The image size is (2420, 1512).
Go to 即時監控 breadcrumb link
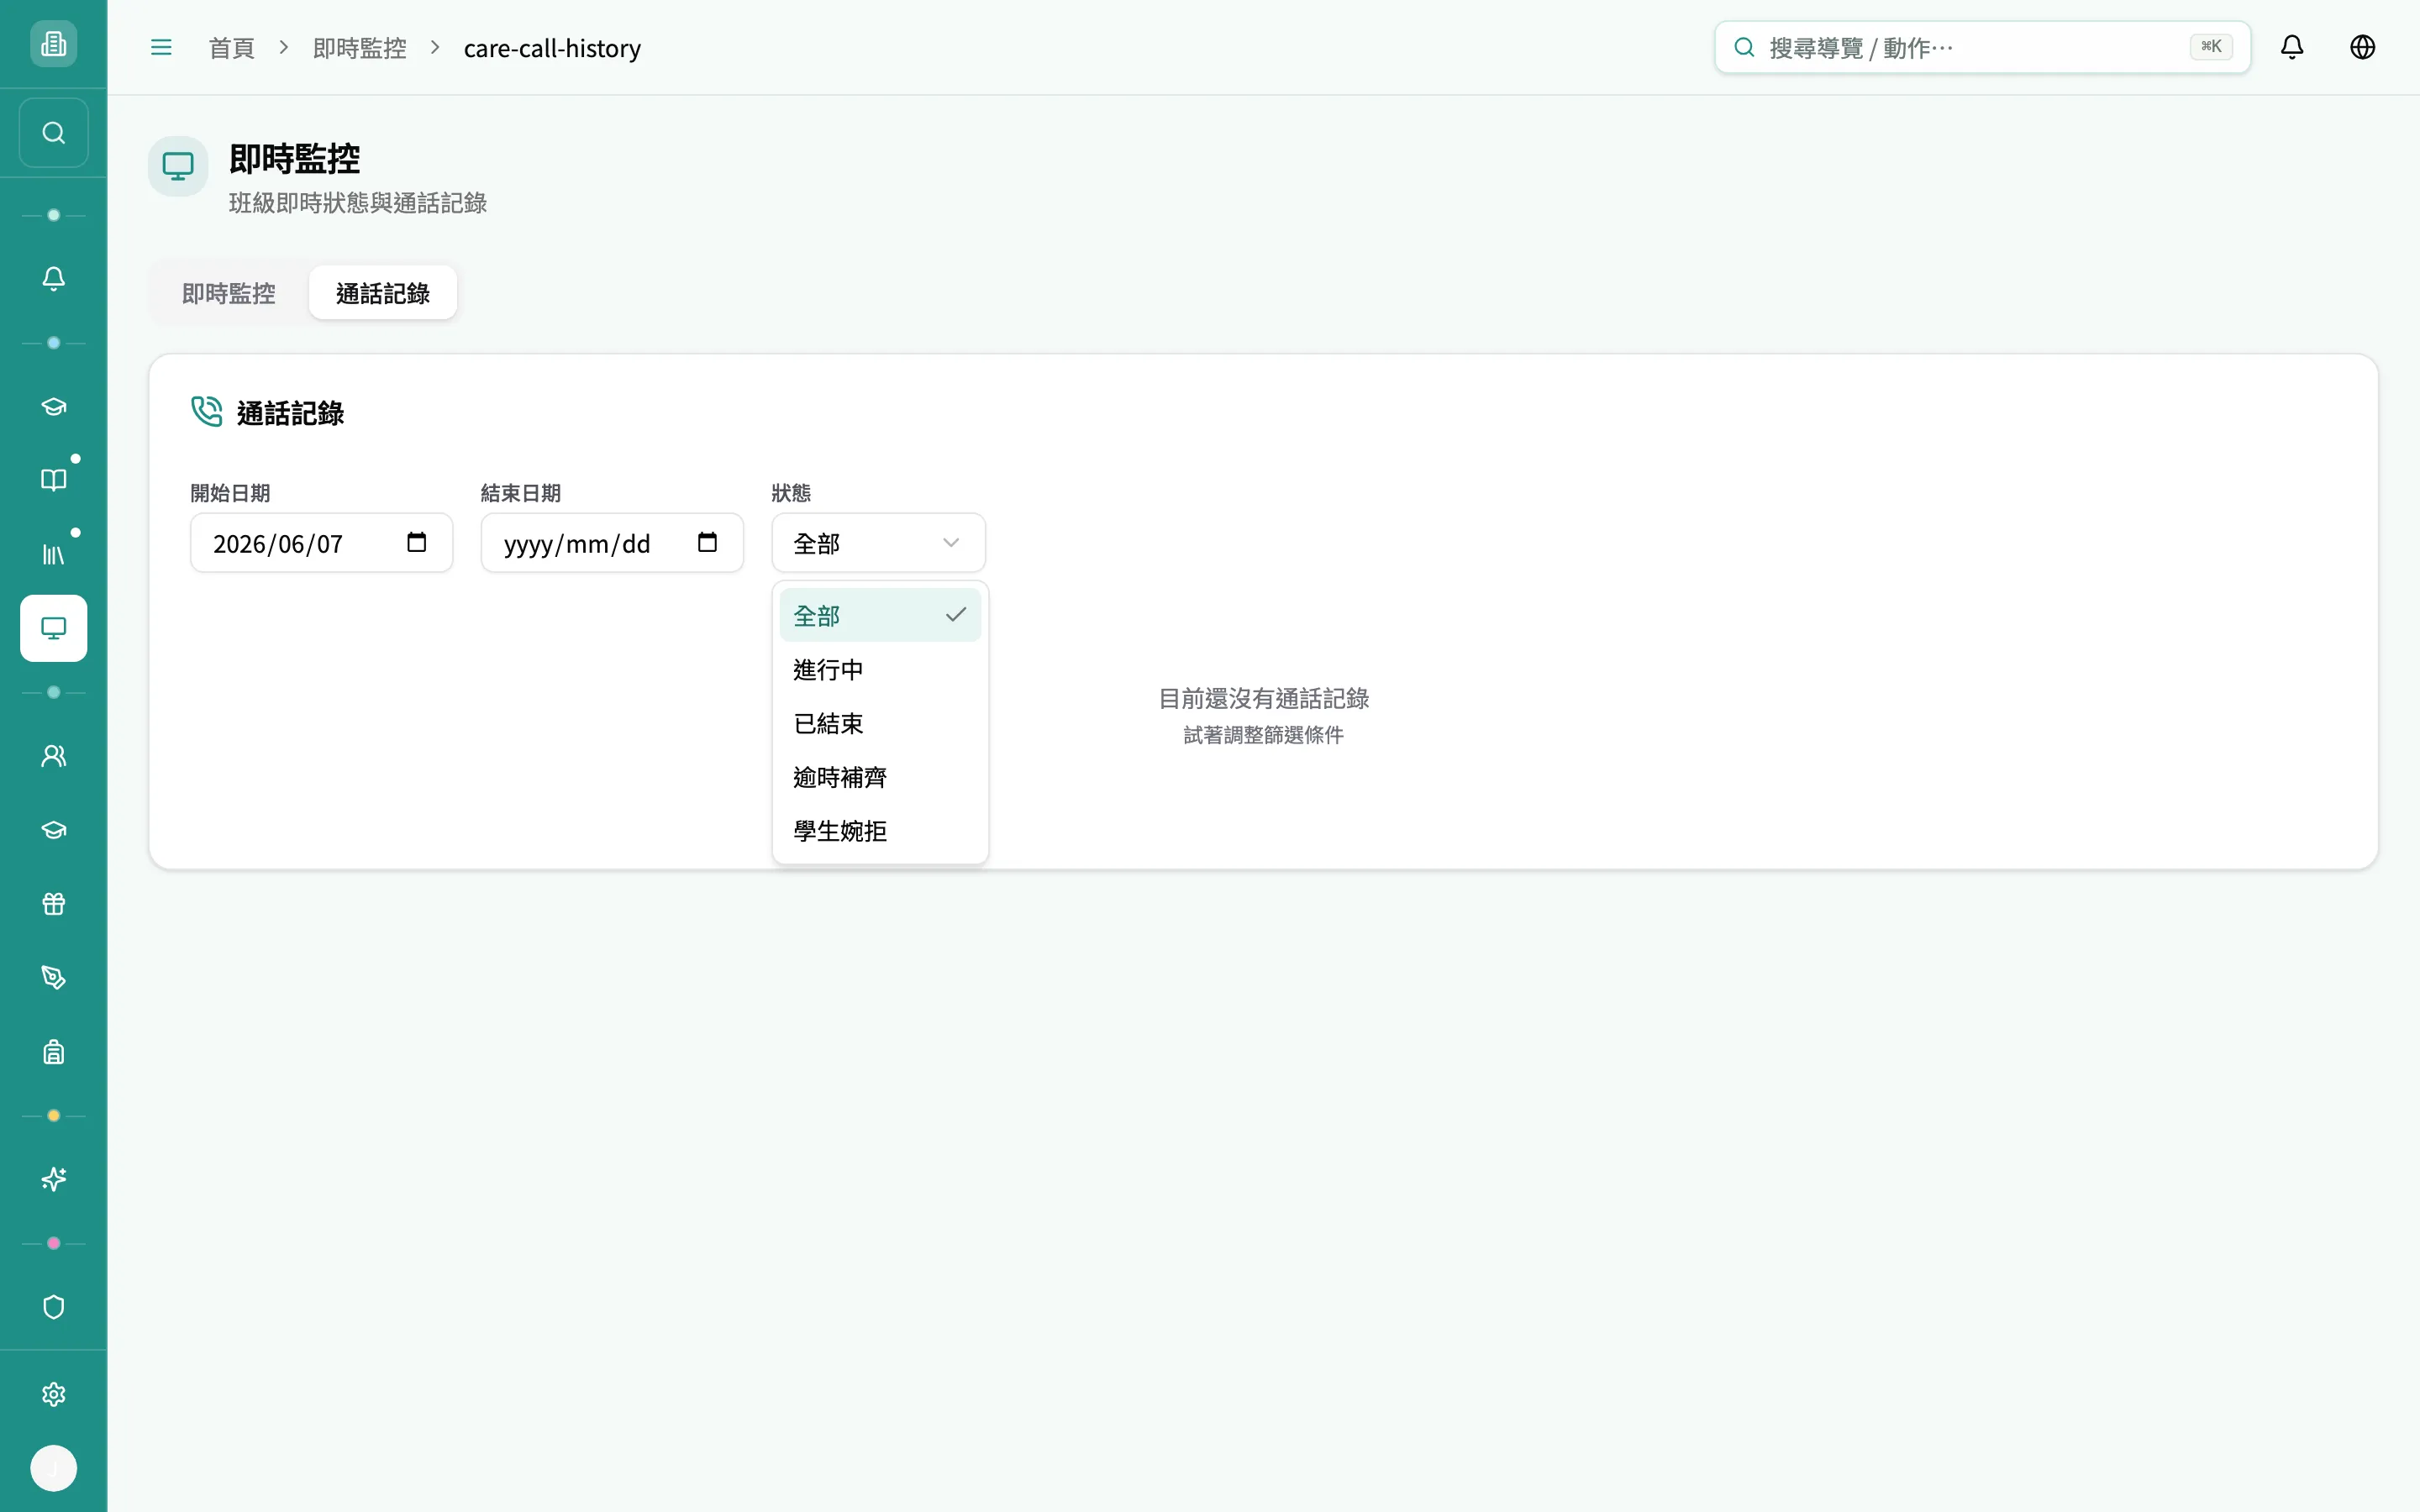click(x=360, y=48)
